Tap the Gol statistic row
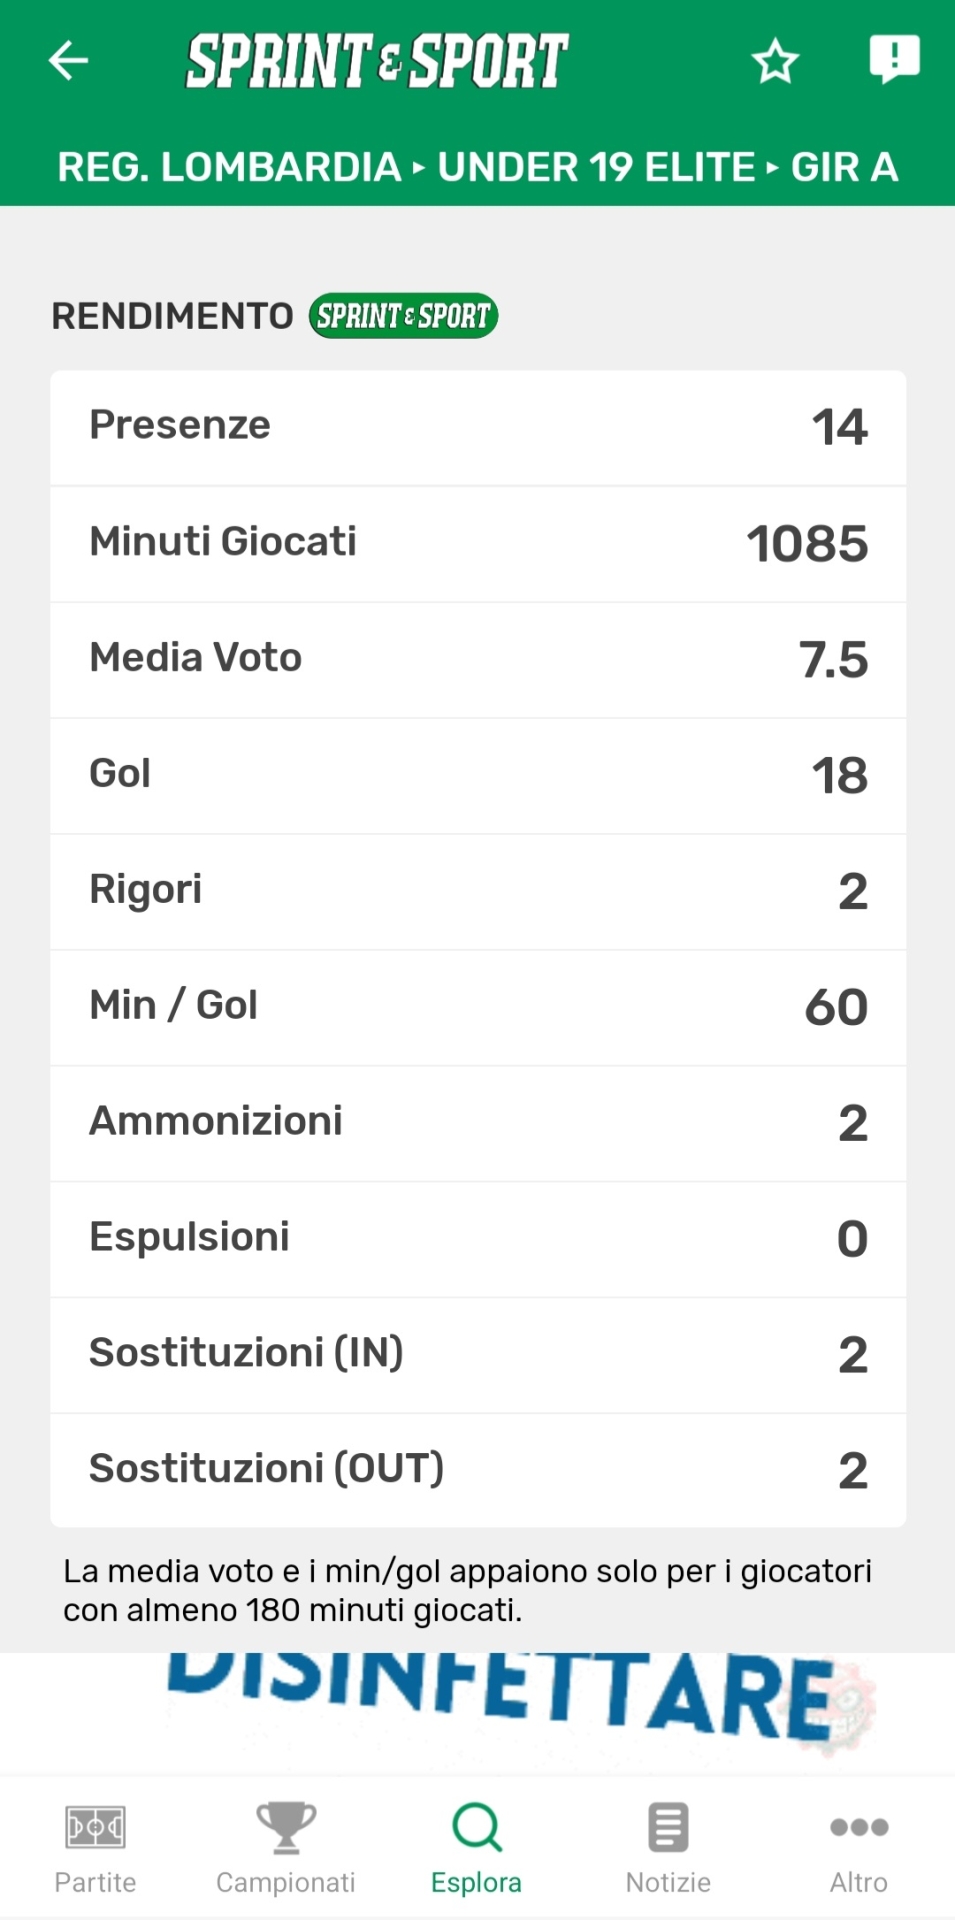 (478, 775)
